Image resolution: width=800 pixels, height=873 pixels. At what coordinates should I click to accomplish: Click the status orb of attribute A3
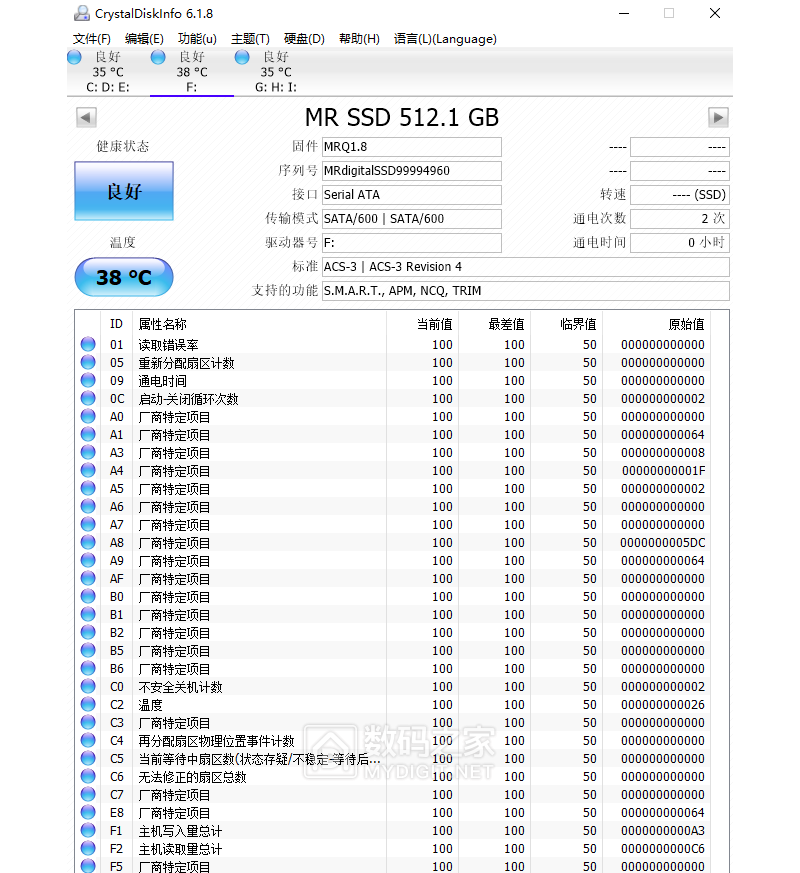[88, 452]
